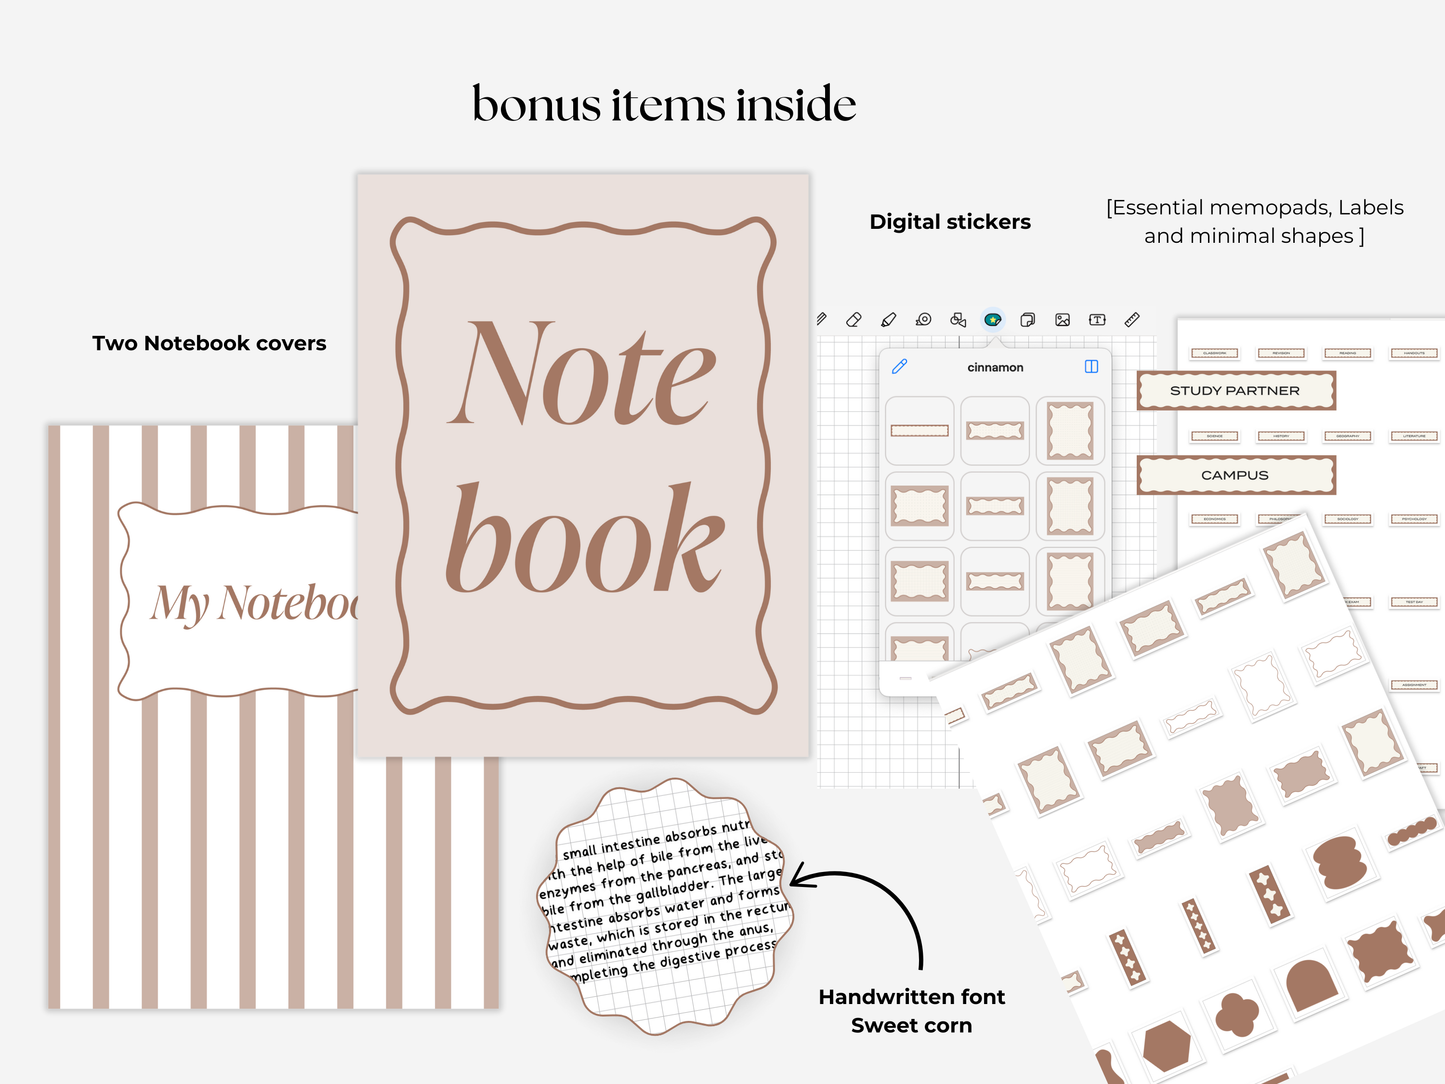Tap the blue pencil edit icon in cinnamon panel
The height and width of the screenshot is (1084, 1445).
(x=899, y=367)
